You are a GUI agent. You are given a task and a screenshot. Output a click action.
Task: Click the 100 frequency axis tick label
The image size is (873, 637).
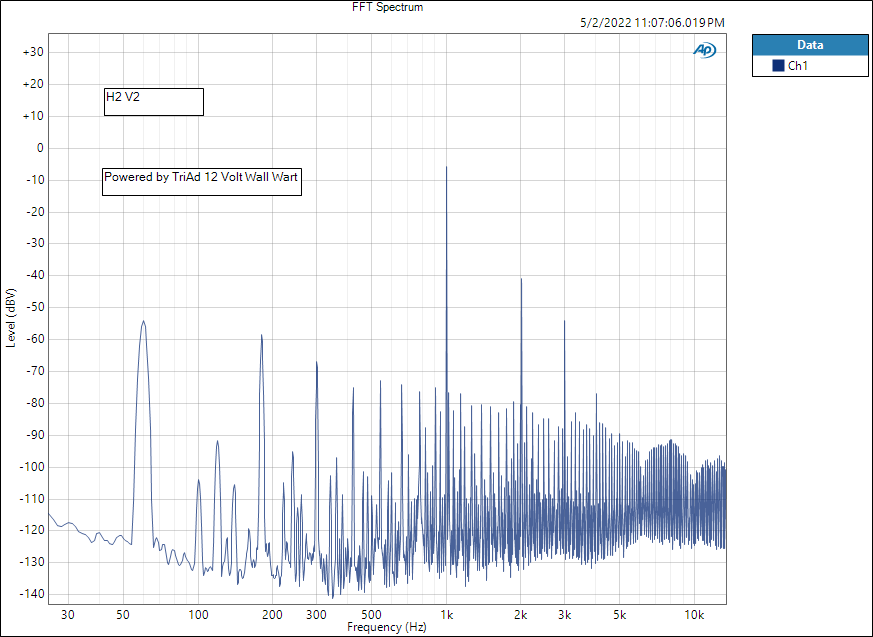coord(199,615)
